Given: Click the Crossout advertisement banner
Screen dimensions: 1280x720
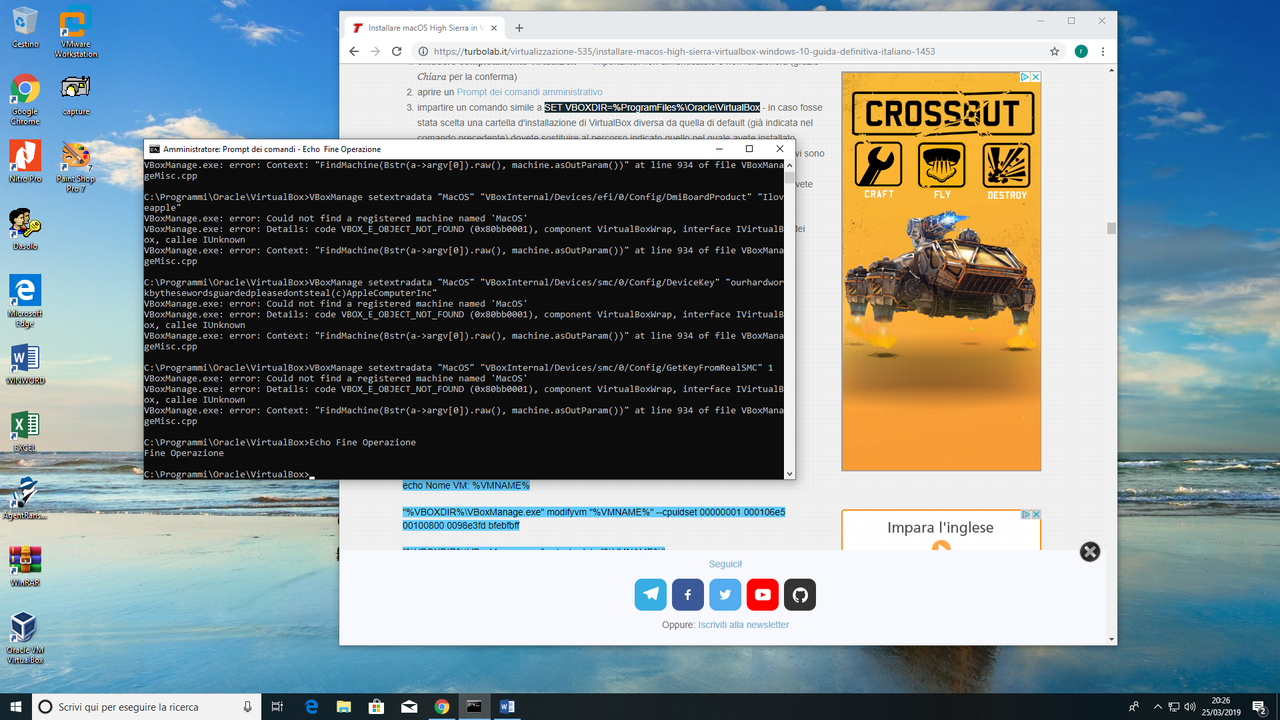Looking at the screenshot, I should [941, 271].
